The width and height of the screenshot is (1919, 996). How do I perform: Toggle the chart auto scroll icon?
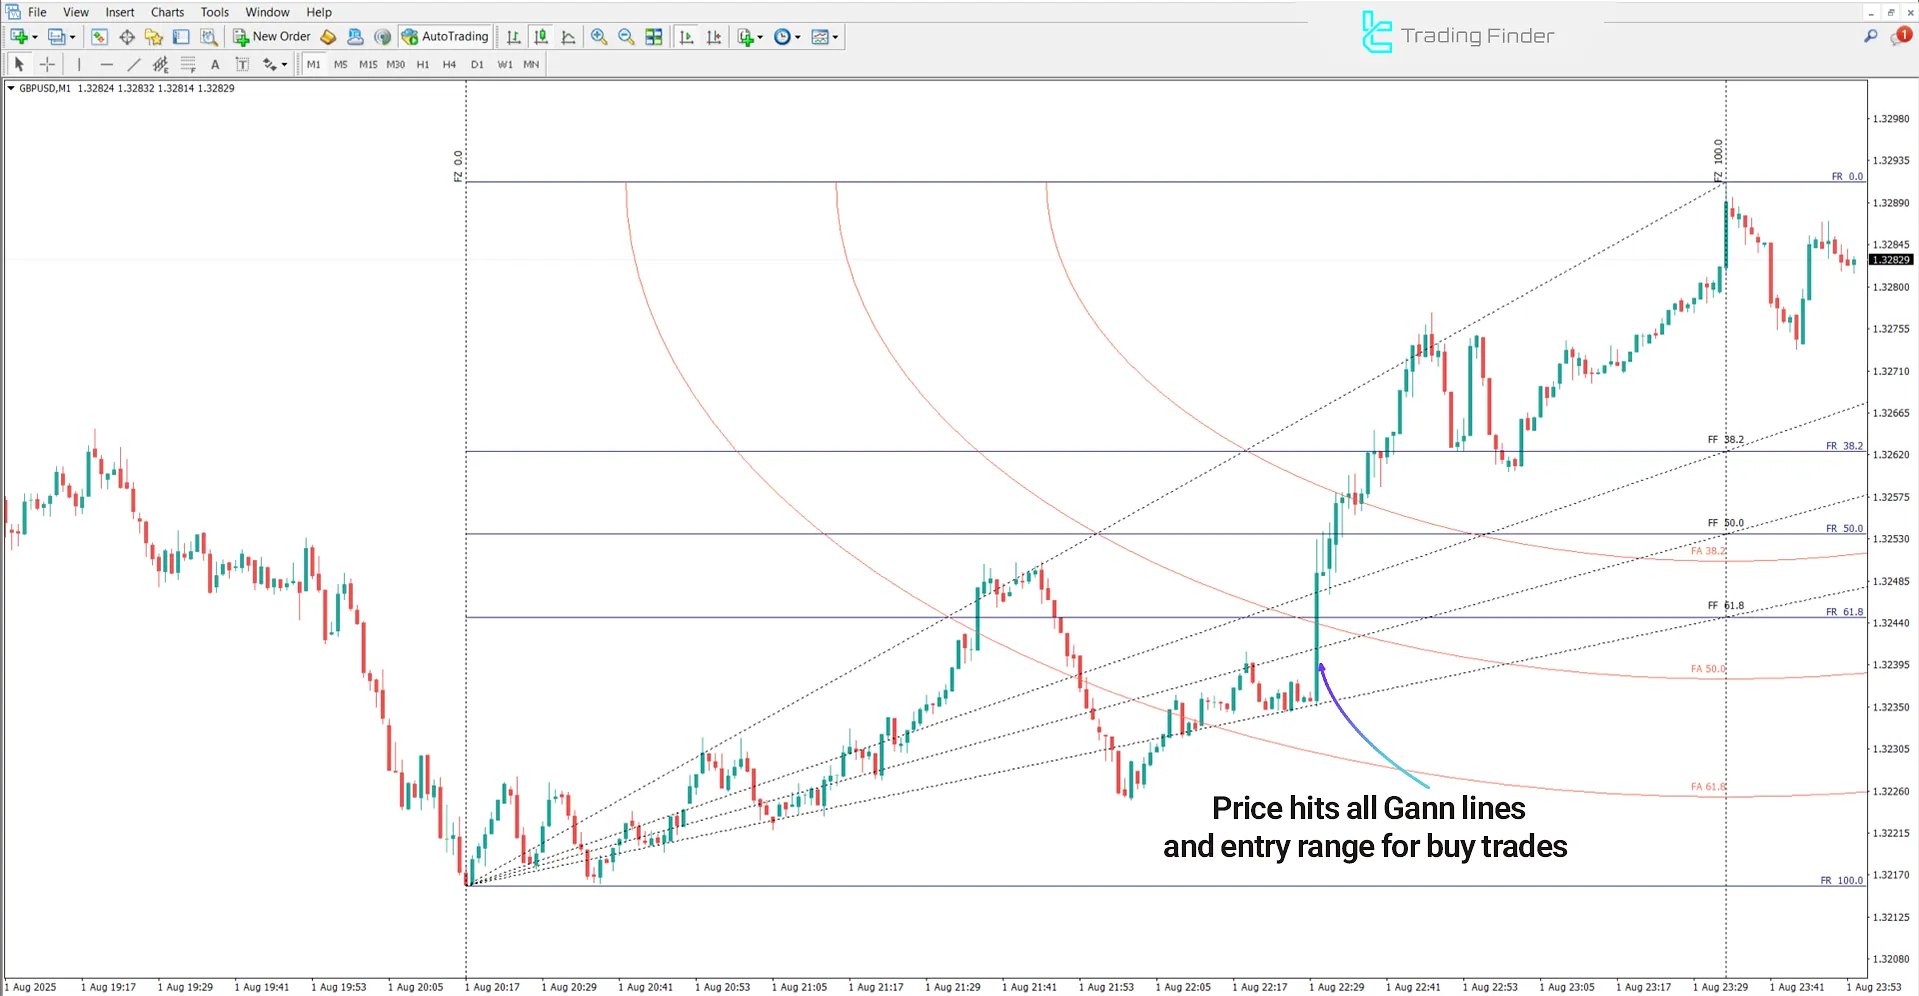pyautogui.click(x=686, y=37)
